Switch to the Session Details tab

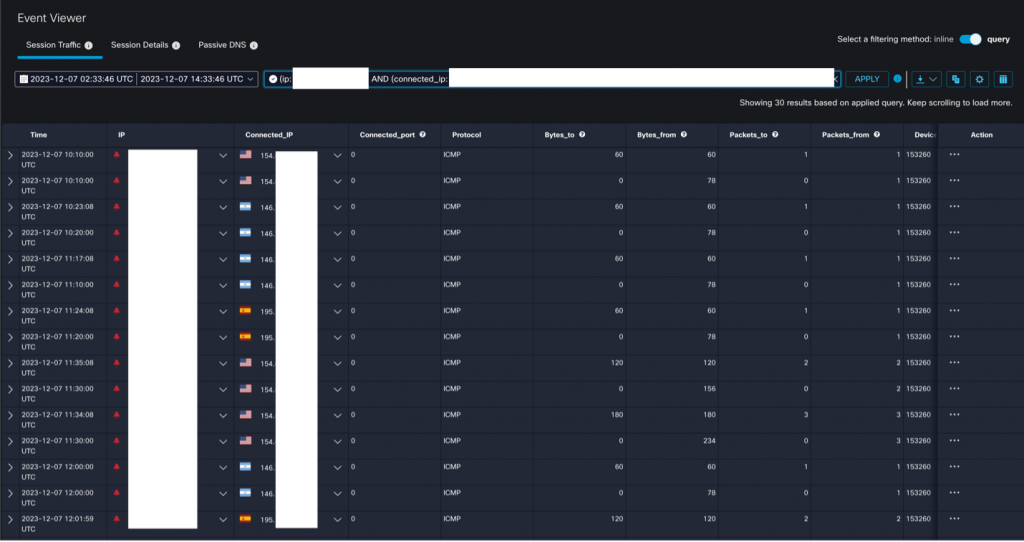(139, 45)
